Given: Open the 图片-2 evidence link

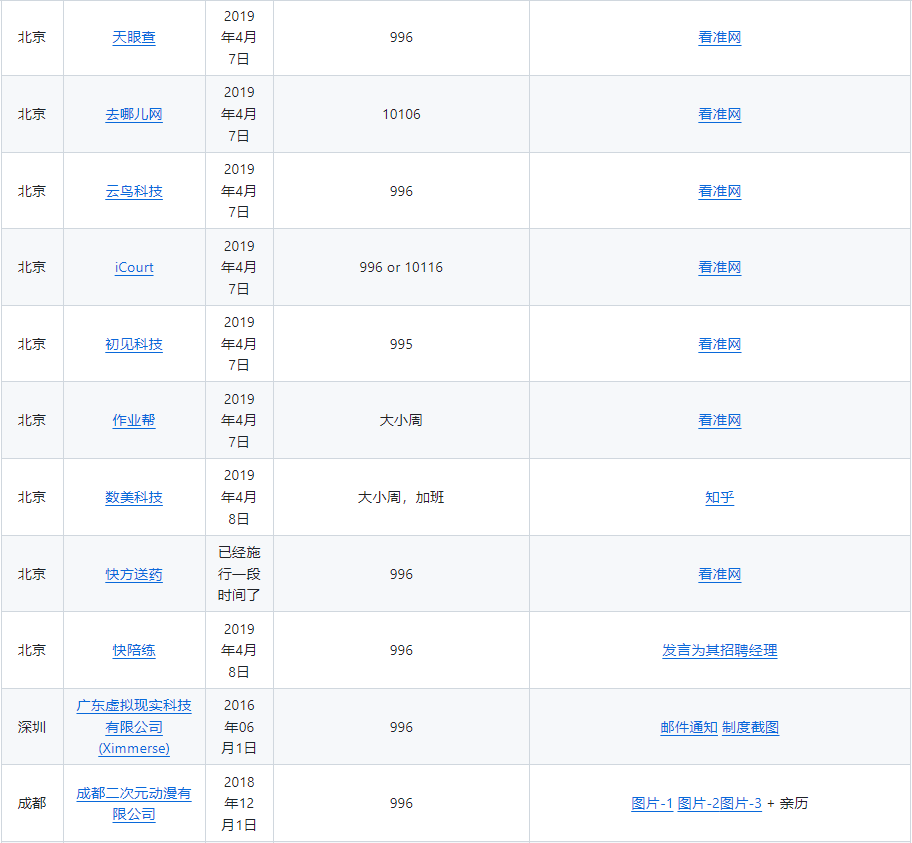Looking at the screenshot, I should pyautogui.click(x=699, y=803).
